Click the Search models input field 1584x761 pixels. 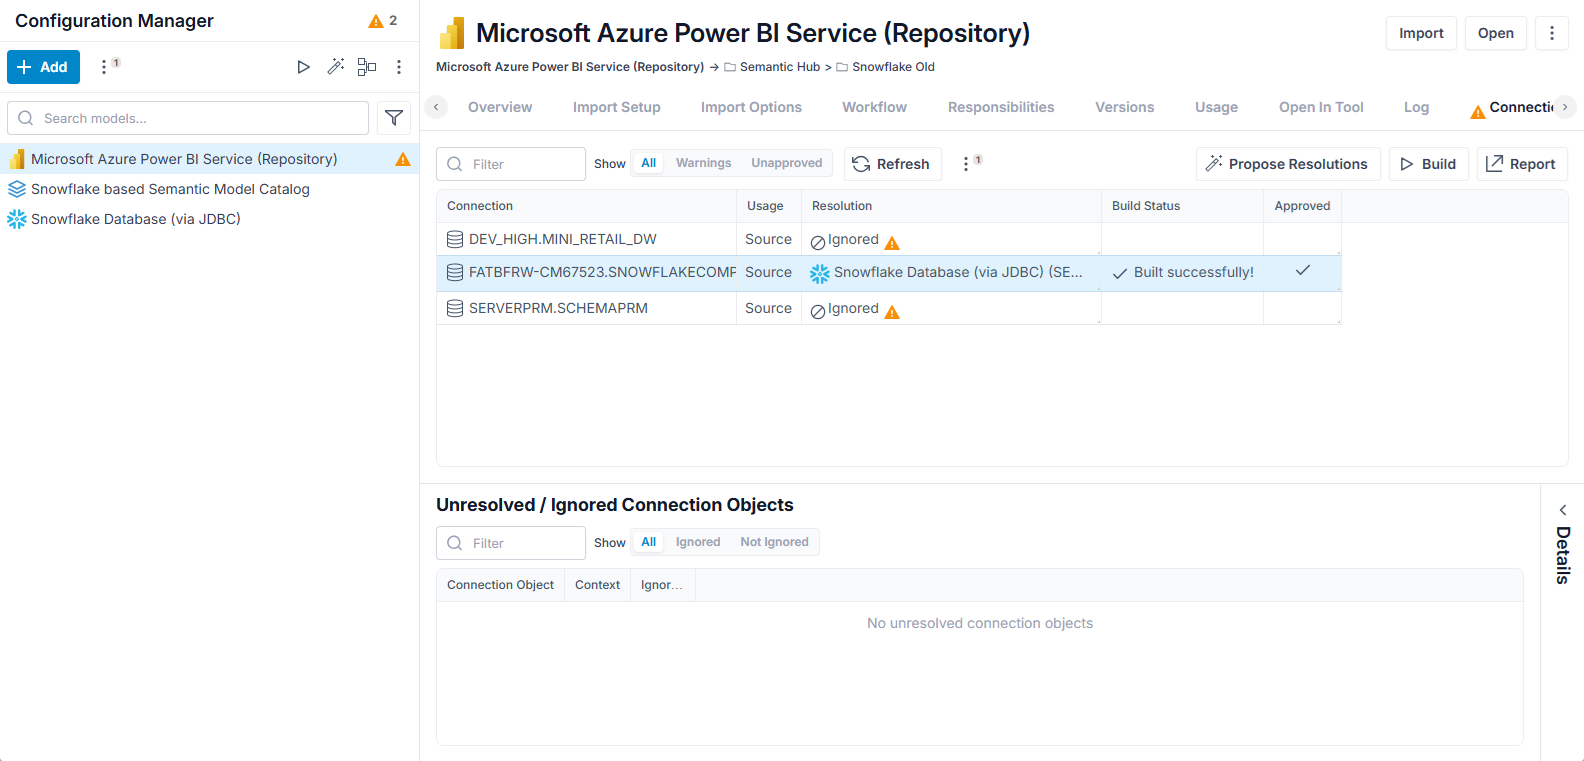click(x=188, y=118)
